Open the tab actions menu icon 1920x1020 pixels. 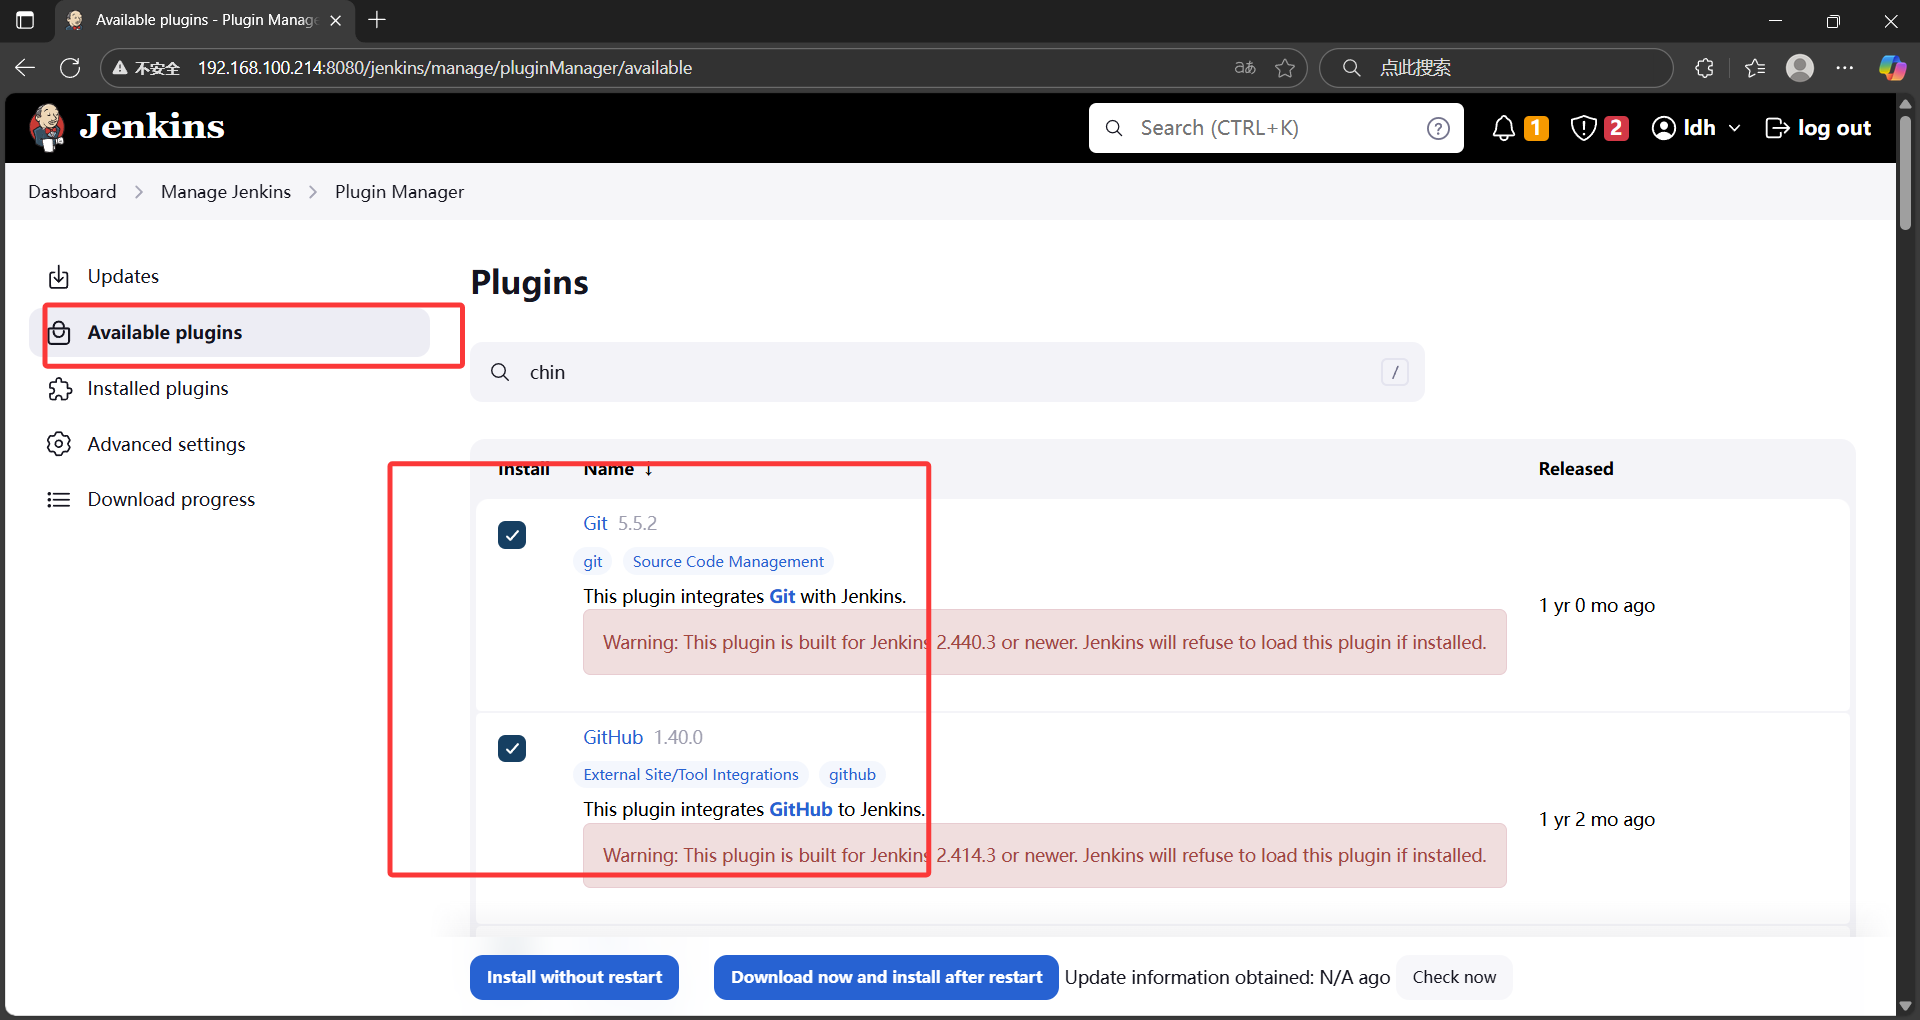pos(25,20)
